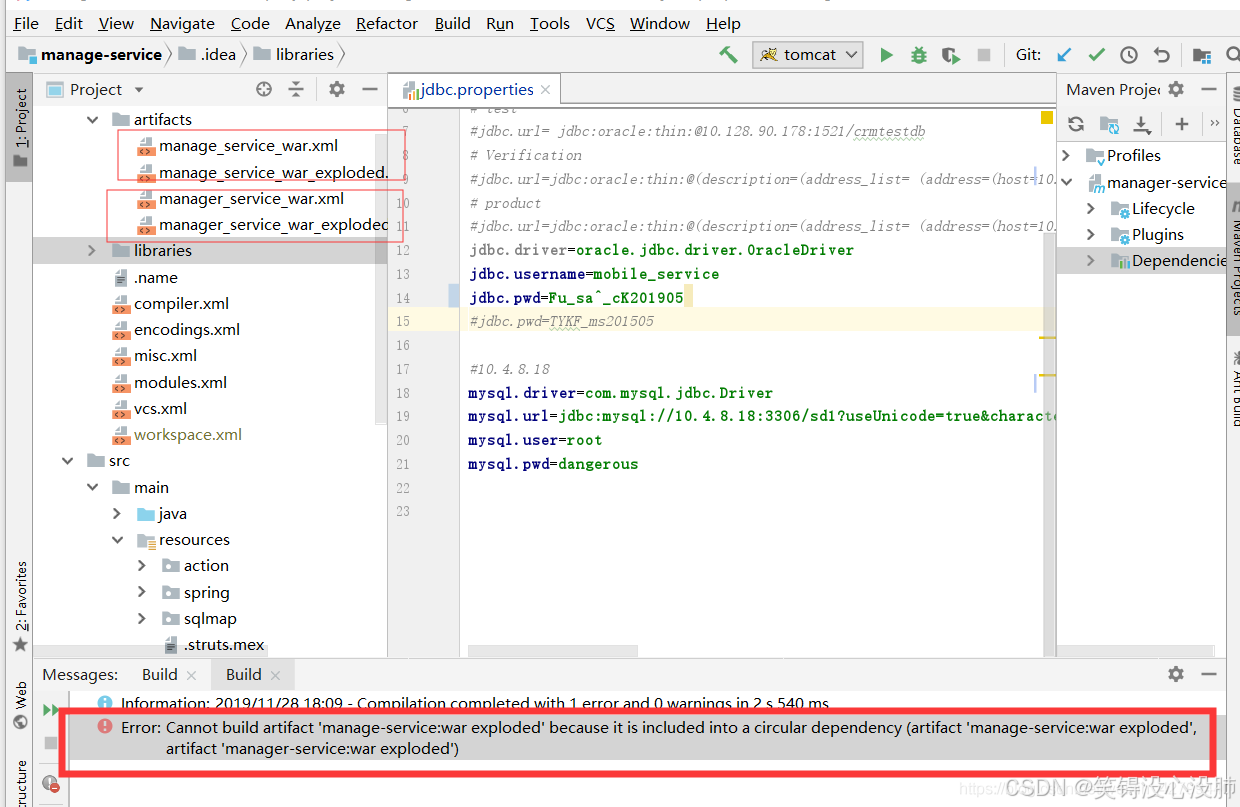Image resolution: width=1240 pixels, height=807 pixels.
Task: Click Maven download sources icon
Action: pos(1142,124)
